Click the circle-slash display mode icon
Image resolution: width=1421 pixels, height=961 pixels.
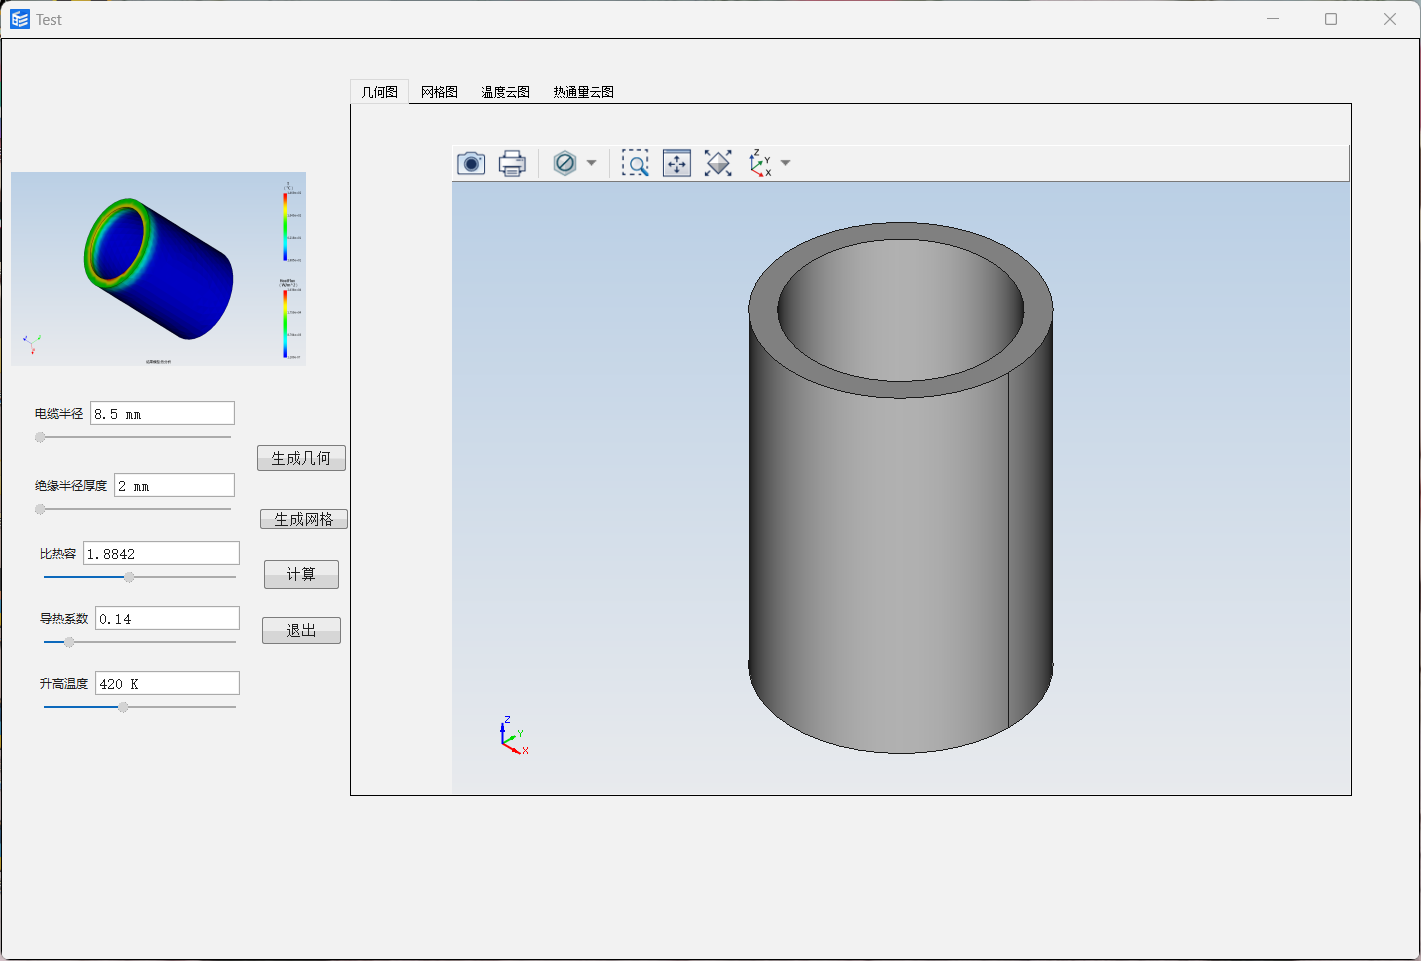(565, 163)
